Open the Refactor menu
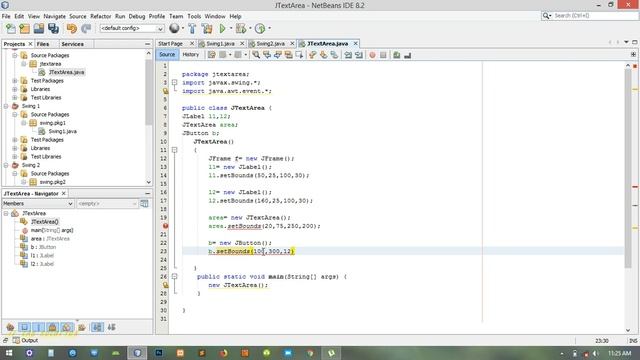640x360 pixels. [100, 16]
